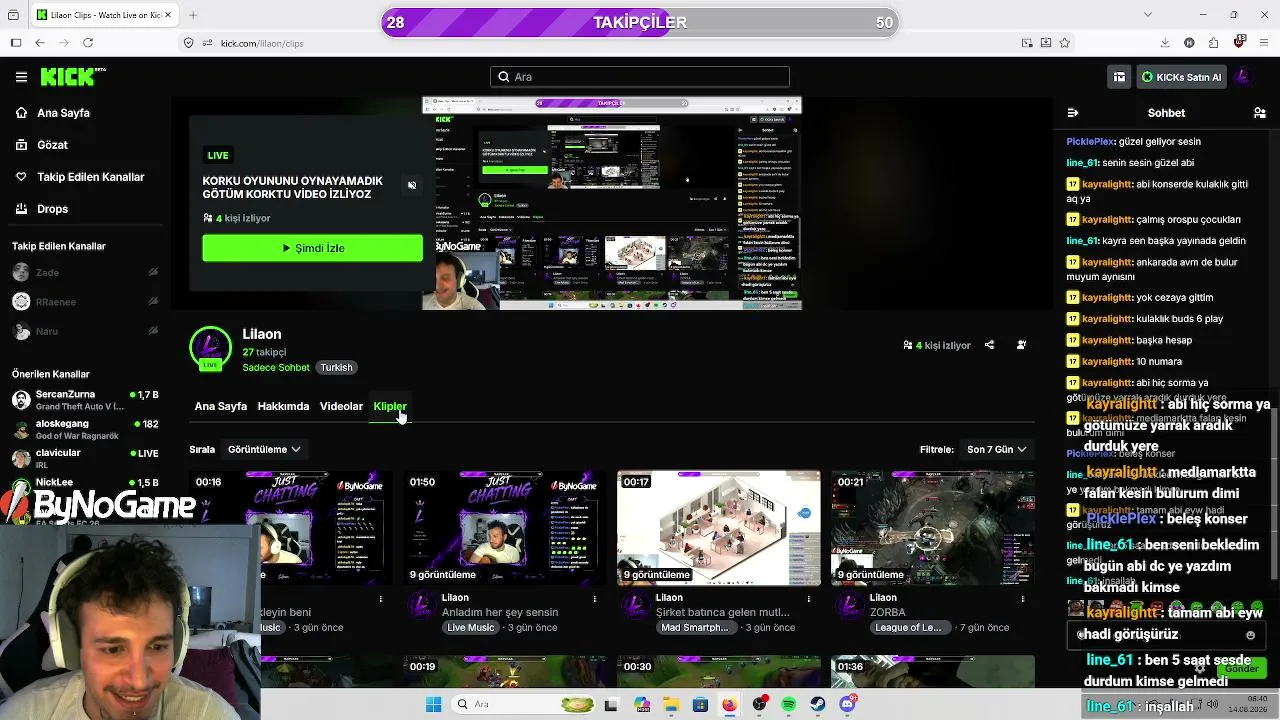Open followed channel Naru

point(85,331)
